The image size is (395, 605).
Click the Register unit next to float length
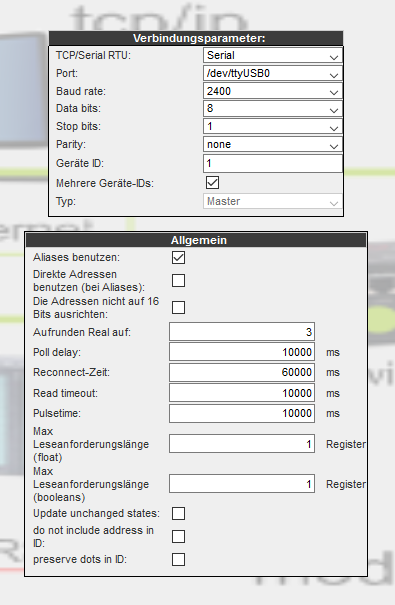click(x=346, y=444)
